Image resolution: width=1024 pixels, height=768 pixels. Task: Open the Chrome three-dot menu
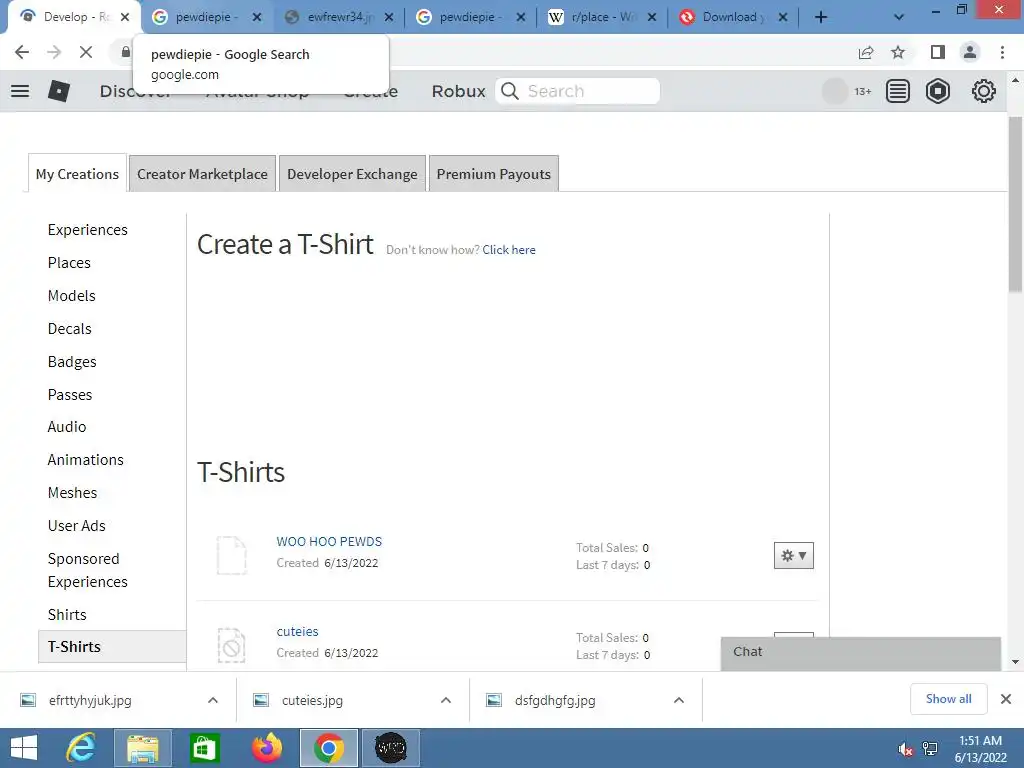click(1002, 52)
